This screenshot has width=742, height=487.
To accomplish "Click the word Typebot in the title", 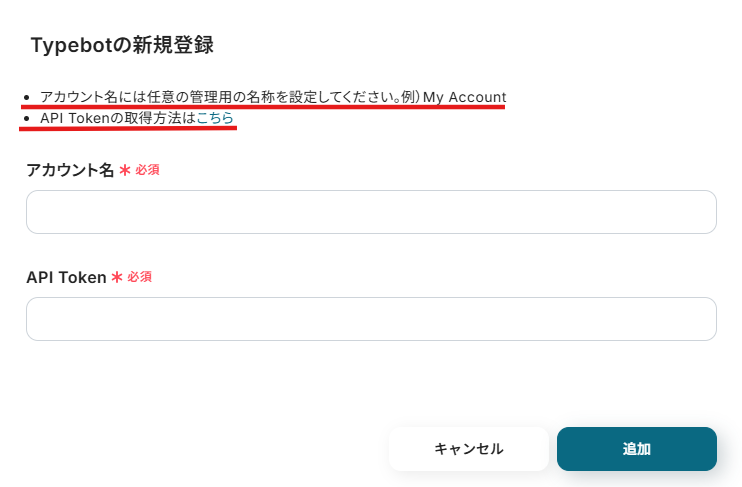I will [68, 45].
